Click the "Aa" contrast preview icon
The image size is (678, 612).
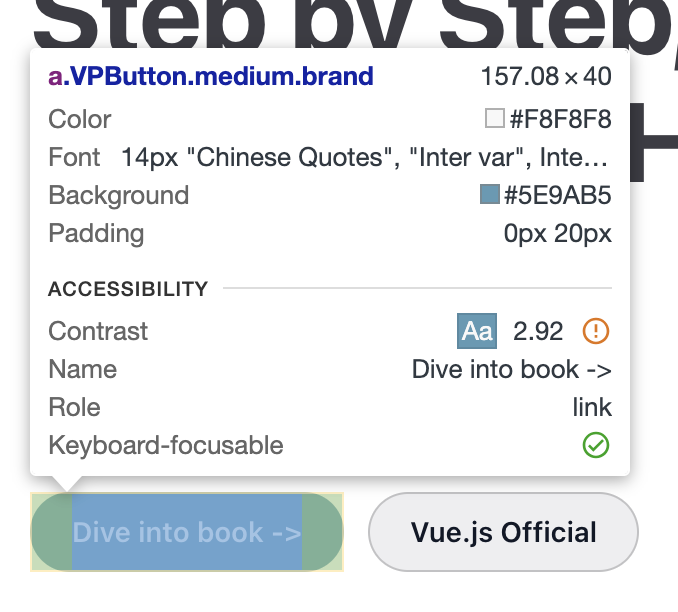click(477, 331)
